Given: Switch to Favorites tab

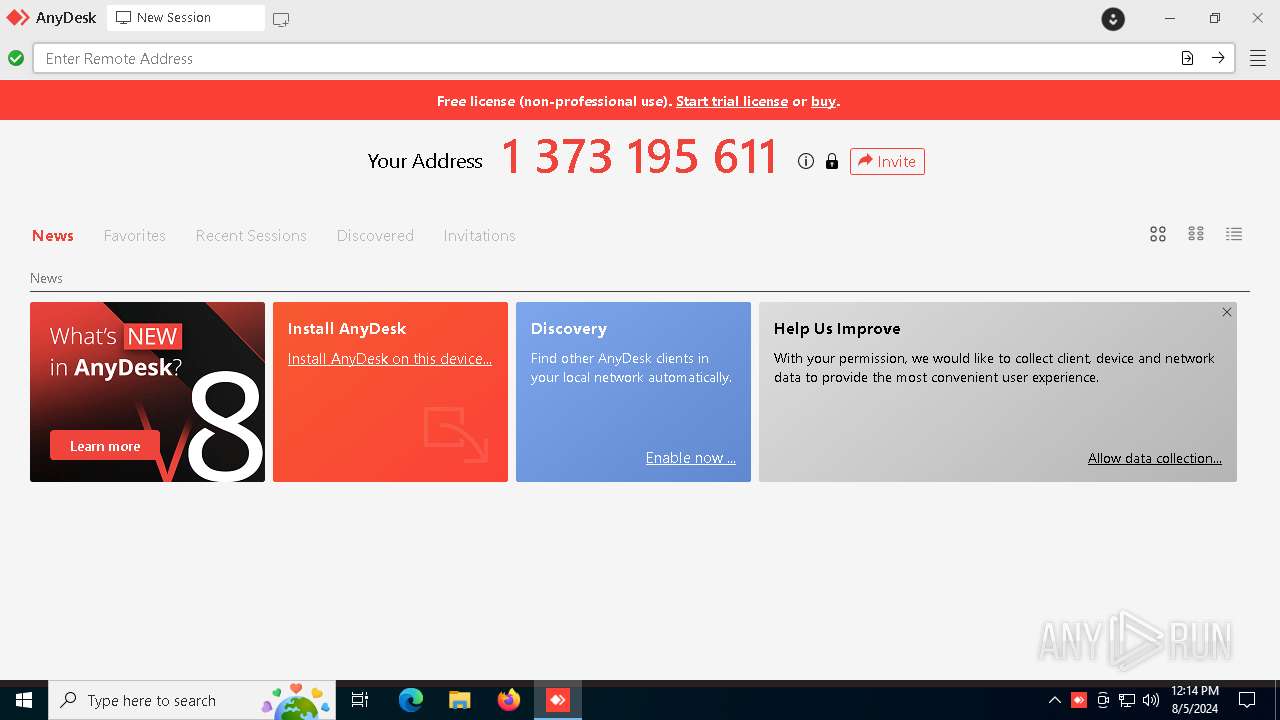Looking at the screenshot, I should tap(135, 236).
